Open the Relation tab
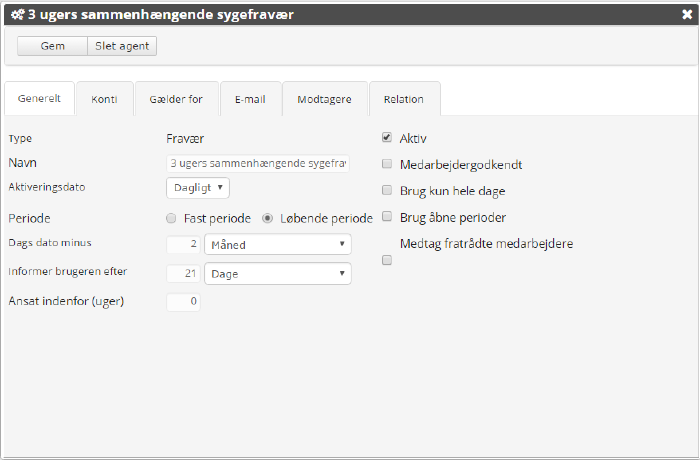 (404, 99)
